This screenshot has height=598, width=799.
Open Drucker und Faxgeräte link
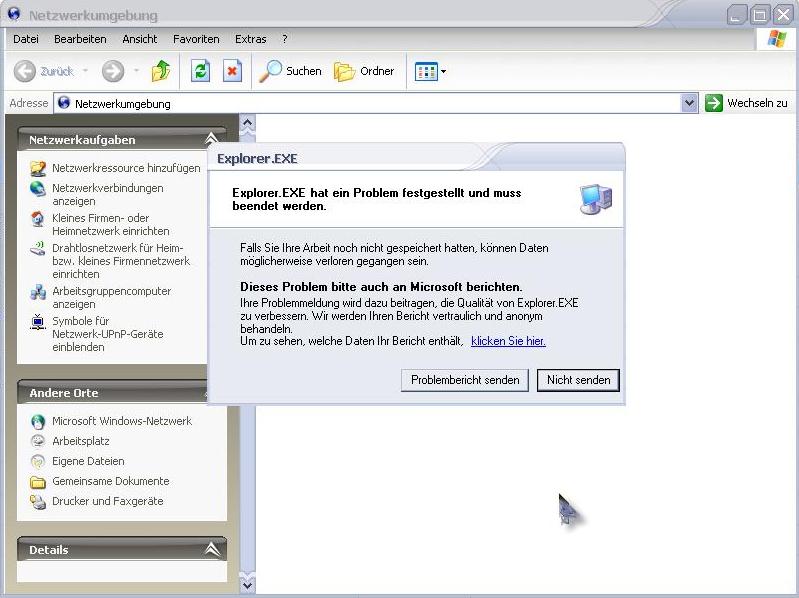pyautogui.click(x=108, y=501)
